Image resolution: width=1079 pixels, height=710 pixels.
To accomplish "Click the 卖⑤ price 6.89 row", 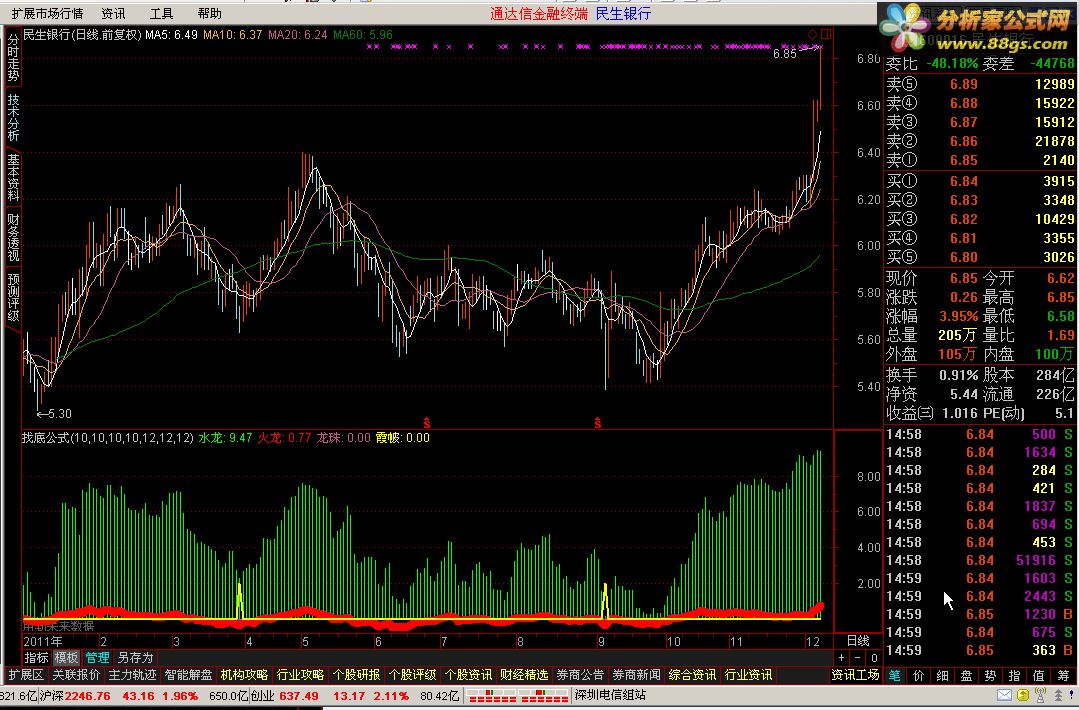I will [x=979, y=84].
